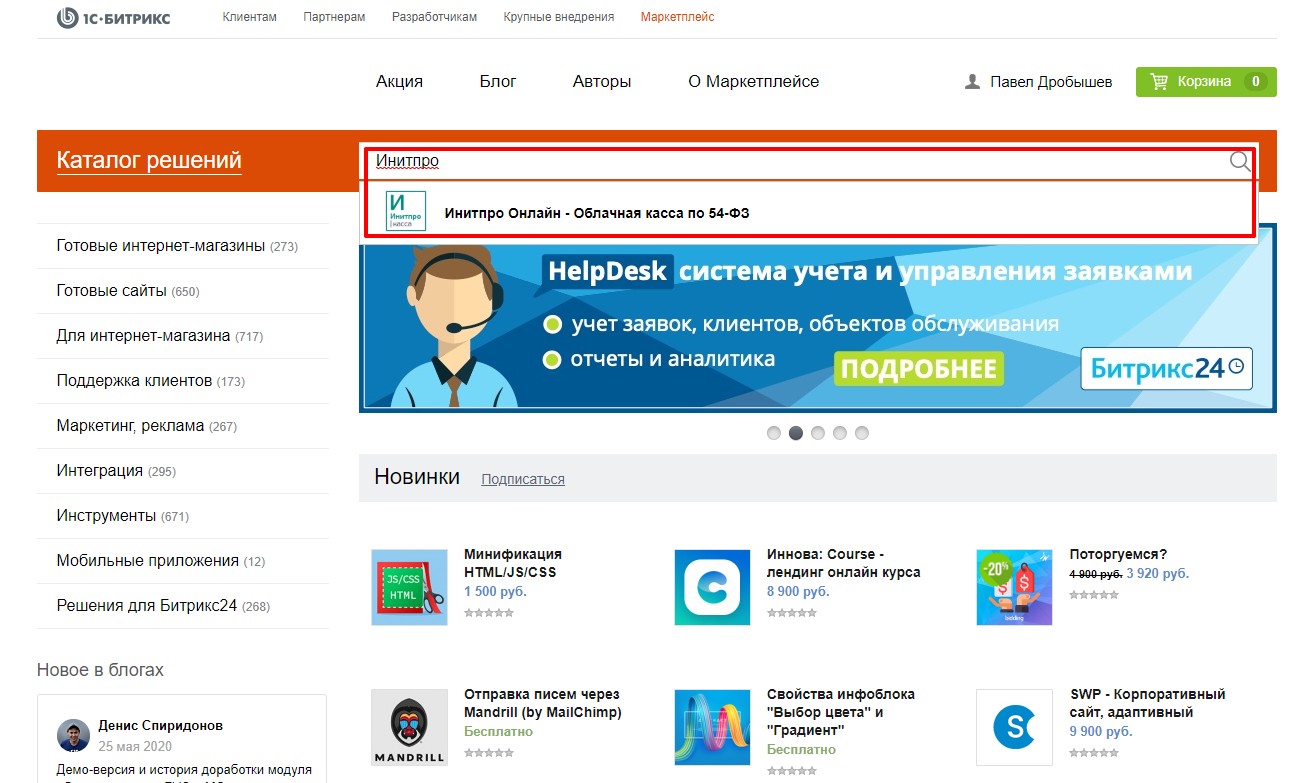This screenshot has width=1310, height=783.
Task: Click the 3 920 руб. price
Action: click(1158, 574)
